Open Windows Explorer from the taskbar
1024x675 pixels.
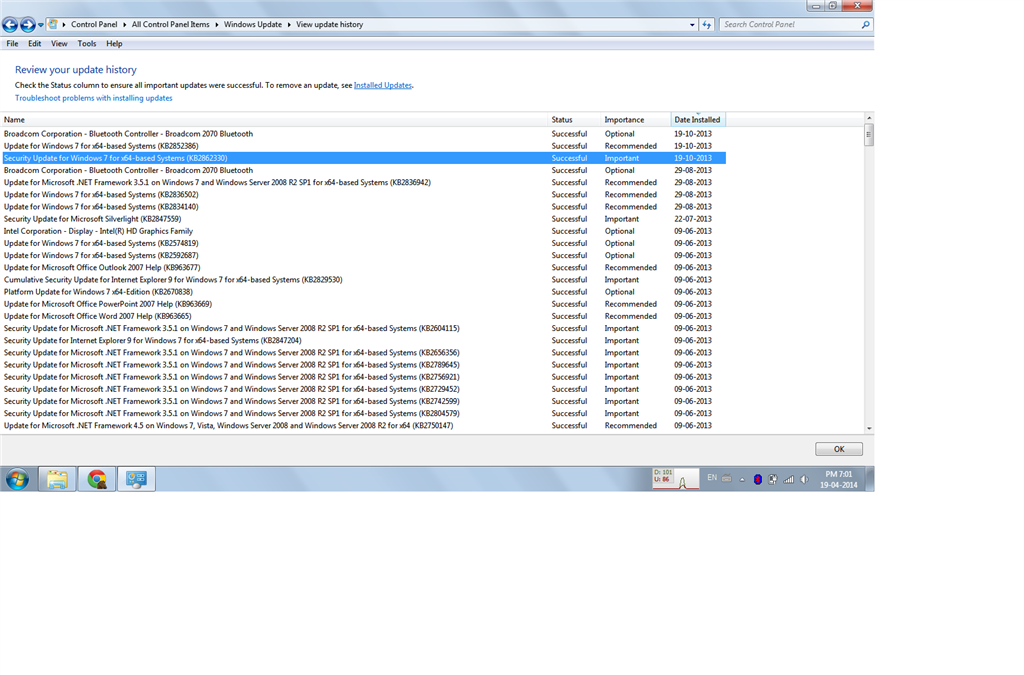pos(57,479)
